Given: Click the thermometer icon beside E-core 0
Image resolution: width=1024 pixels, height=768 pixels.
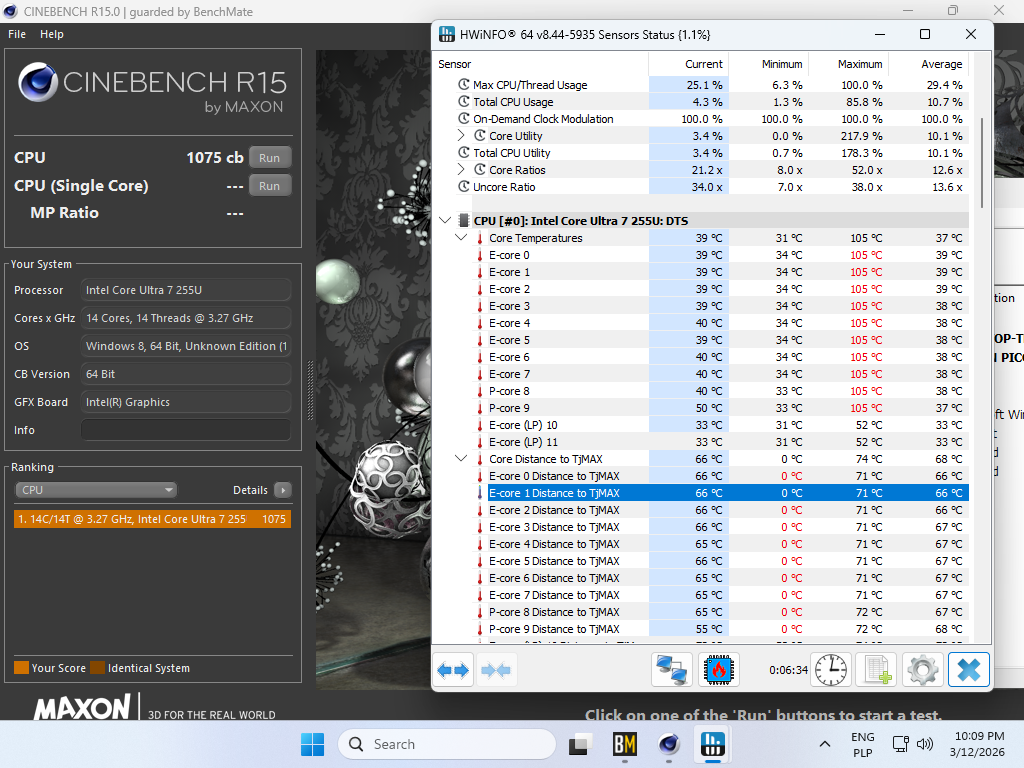Looking at the screenshot, I should click(x=480, y=255).
